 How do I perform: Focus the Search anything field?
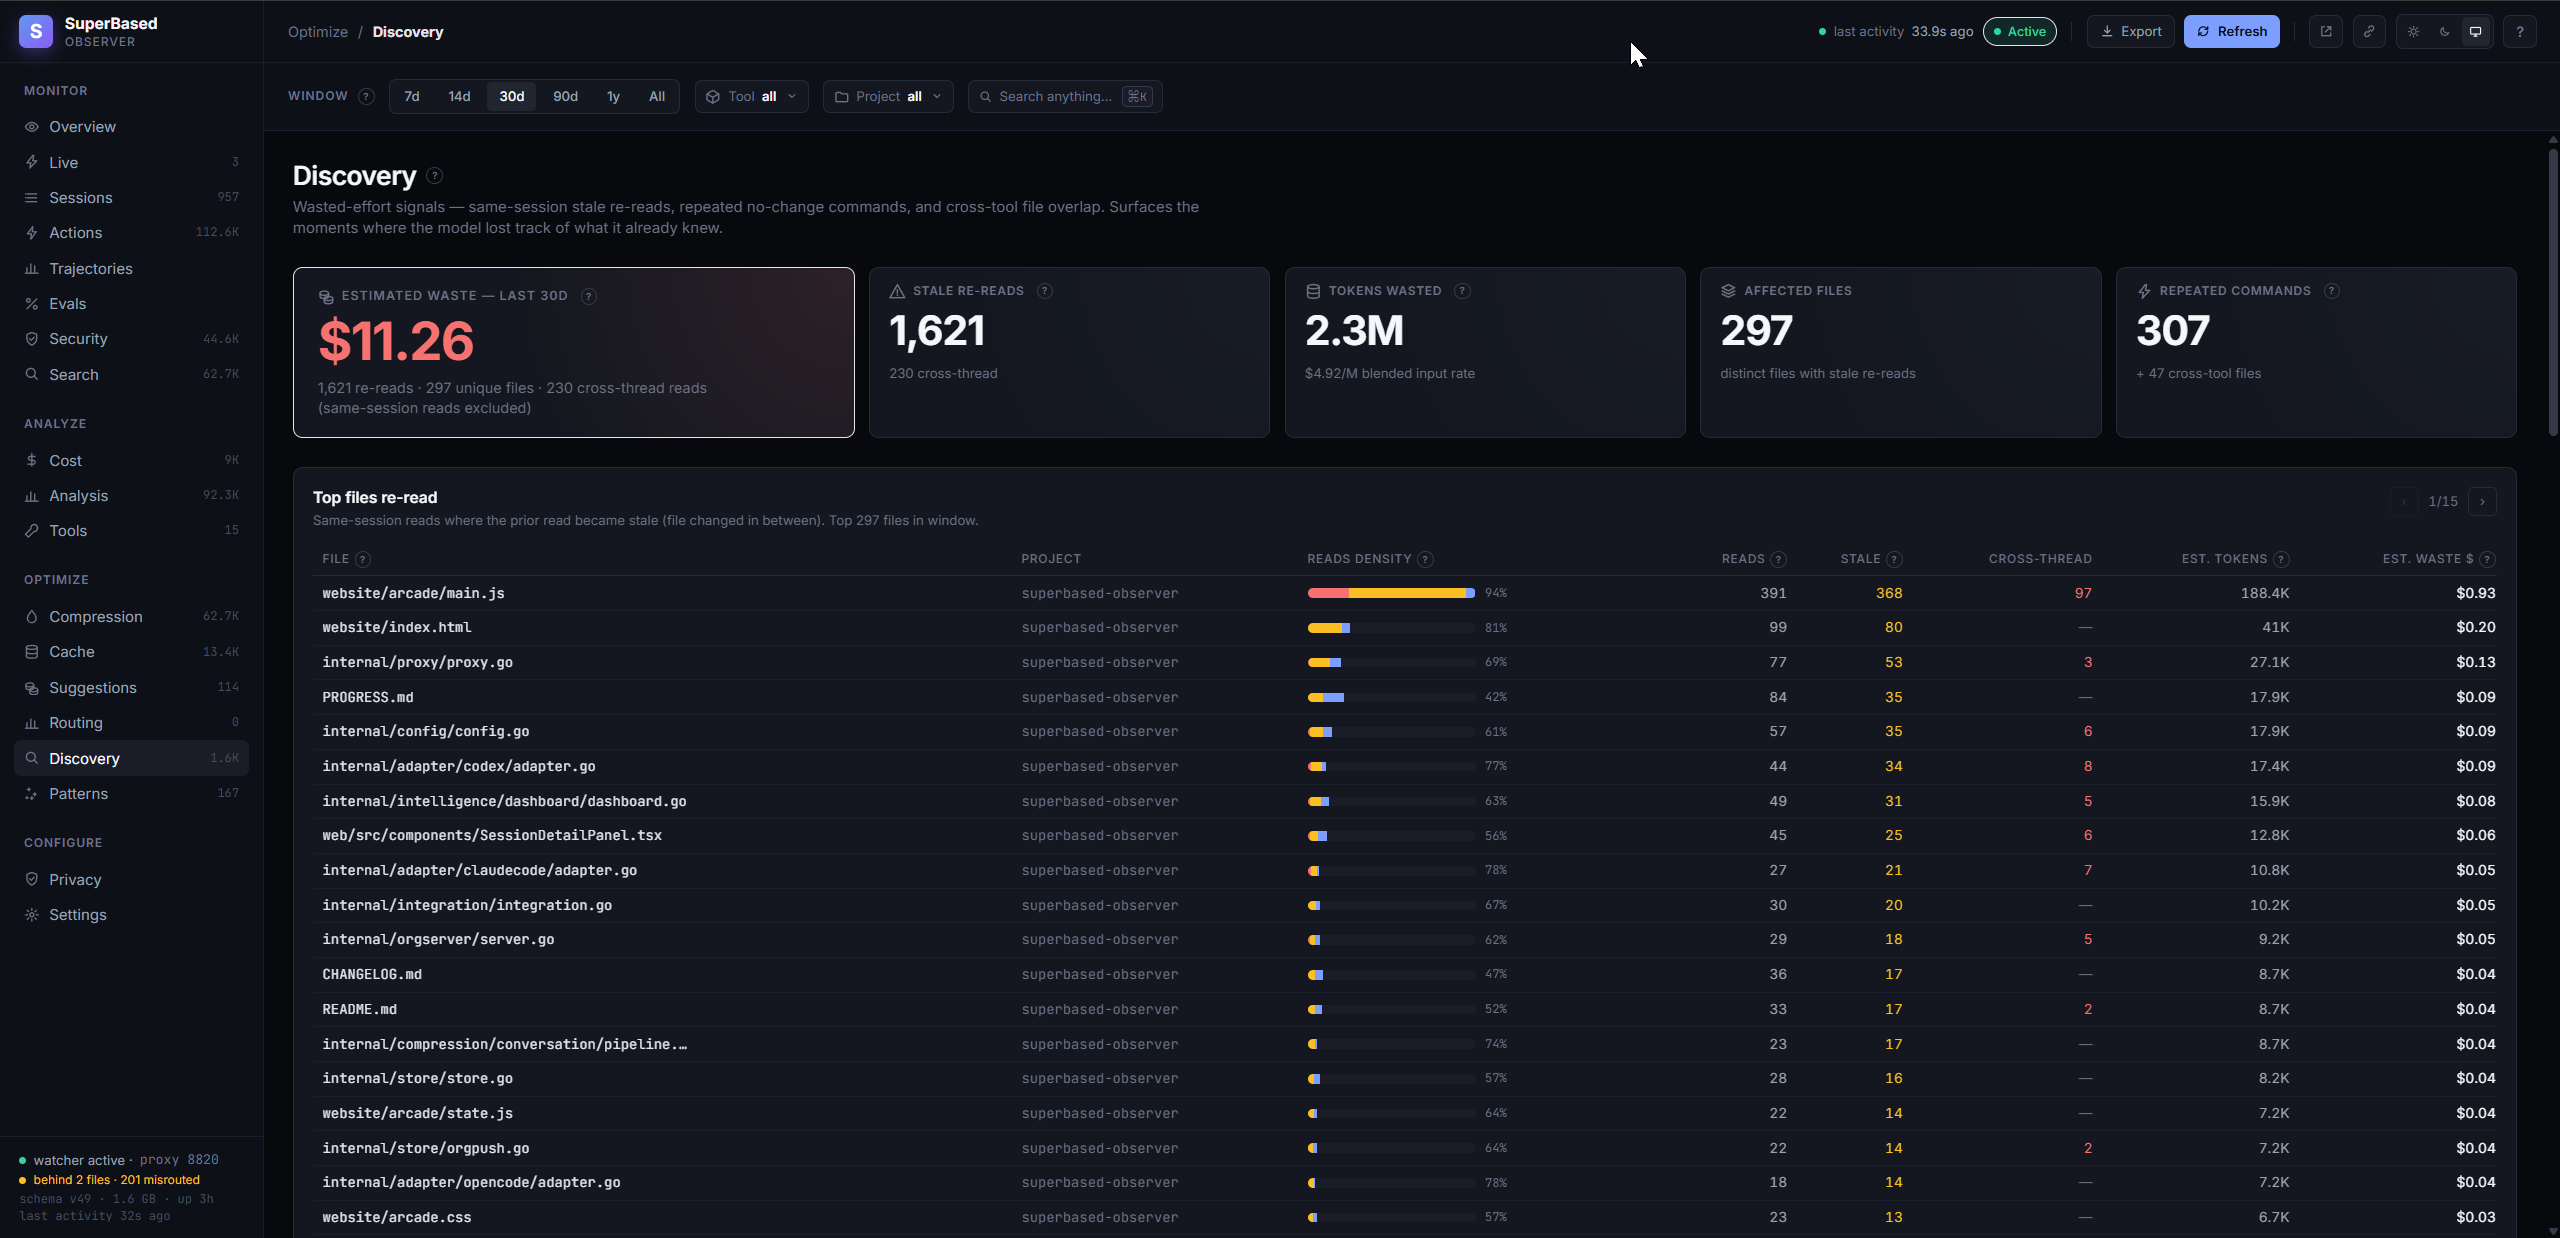coord(1065,96)
